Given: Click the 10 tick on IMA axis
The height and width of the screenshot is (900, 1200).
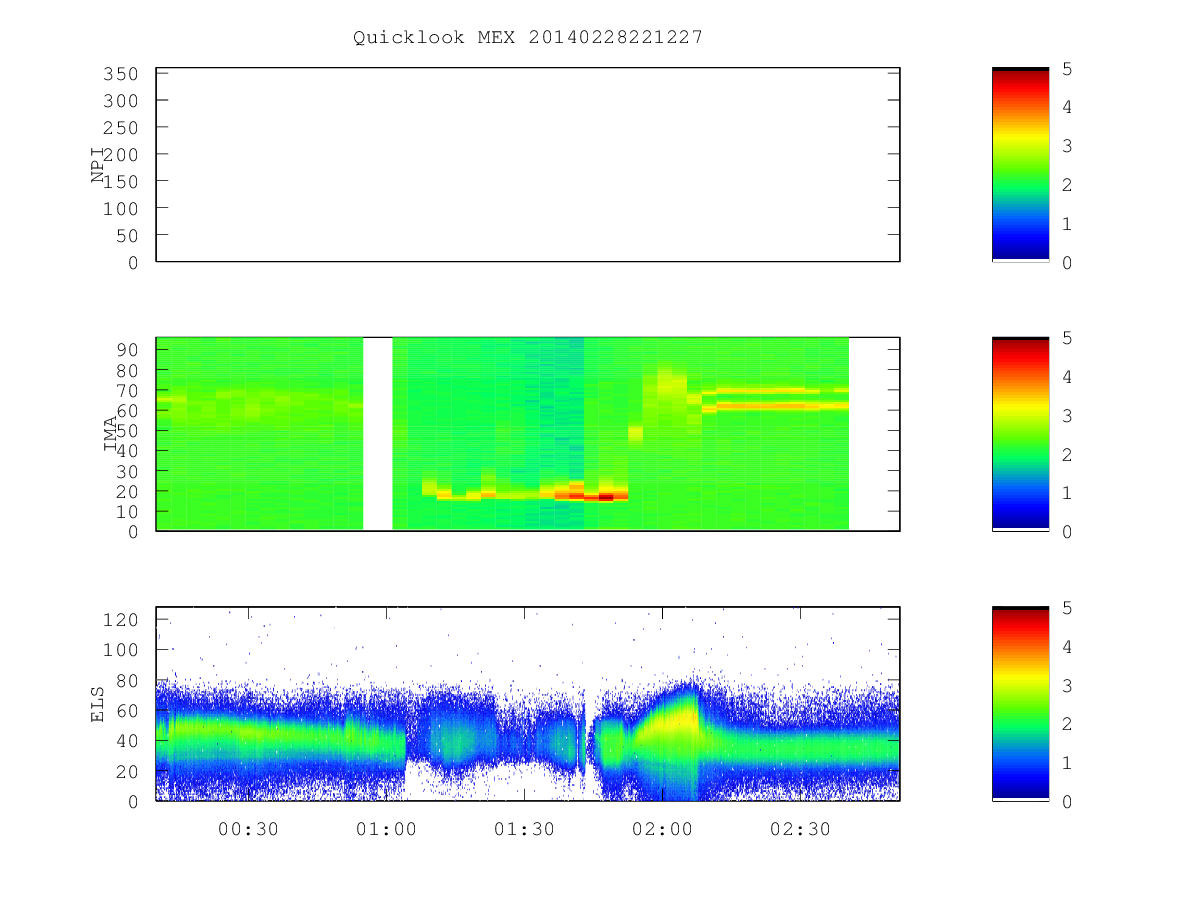Looking at the screenshot, I should coord(126,511).
